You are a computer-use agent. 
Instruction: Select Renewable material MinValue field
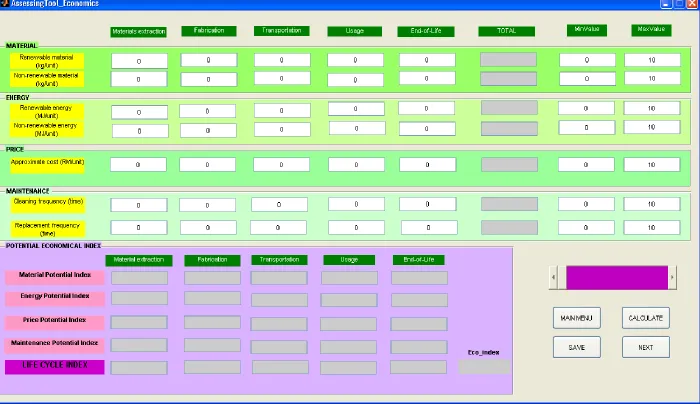pos(587,60)
